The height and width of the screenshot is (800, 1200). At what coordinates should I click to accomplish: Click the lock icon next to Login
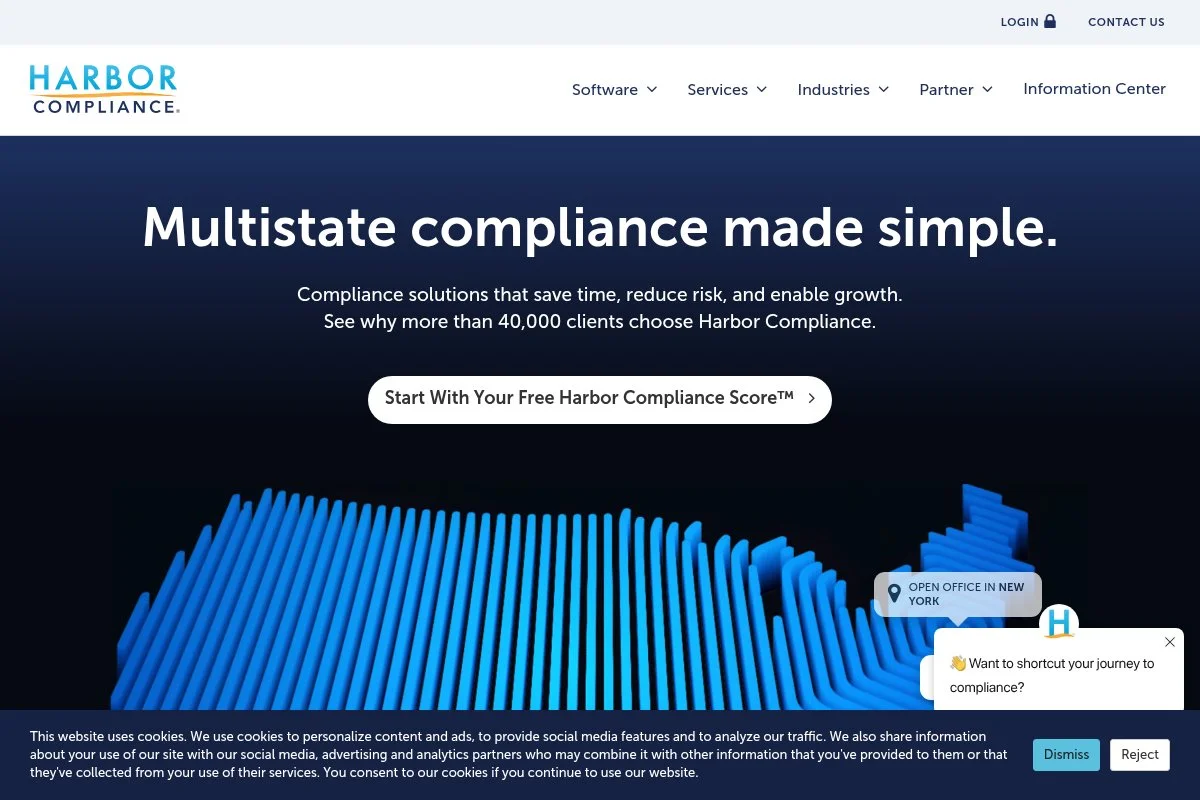point(1050,21)
